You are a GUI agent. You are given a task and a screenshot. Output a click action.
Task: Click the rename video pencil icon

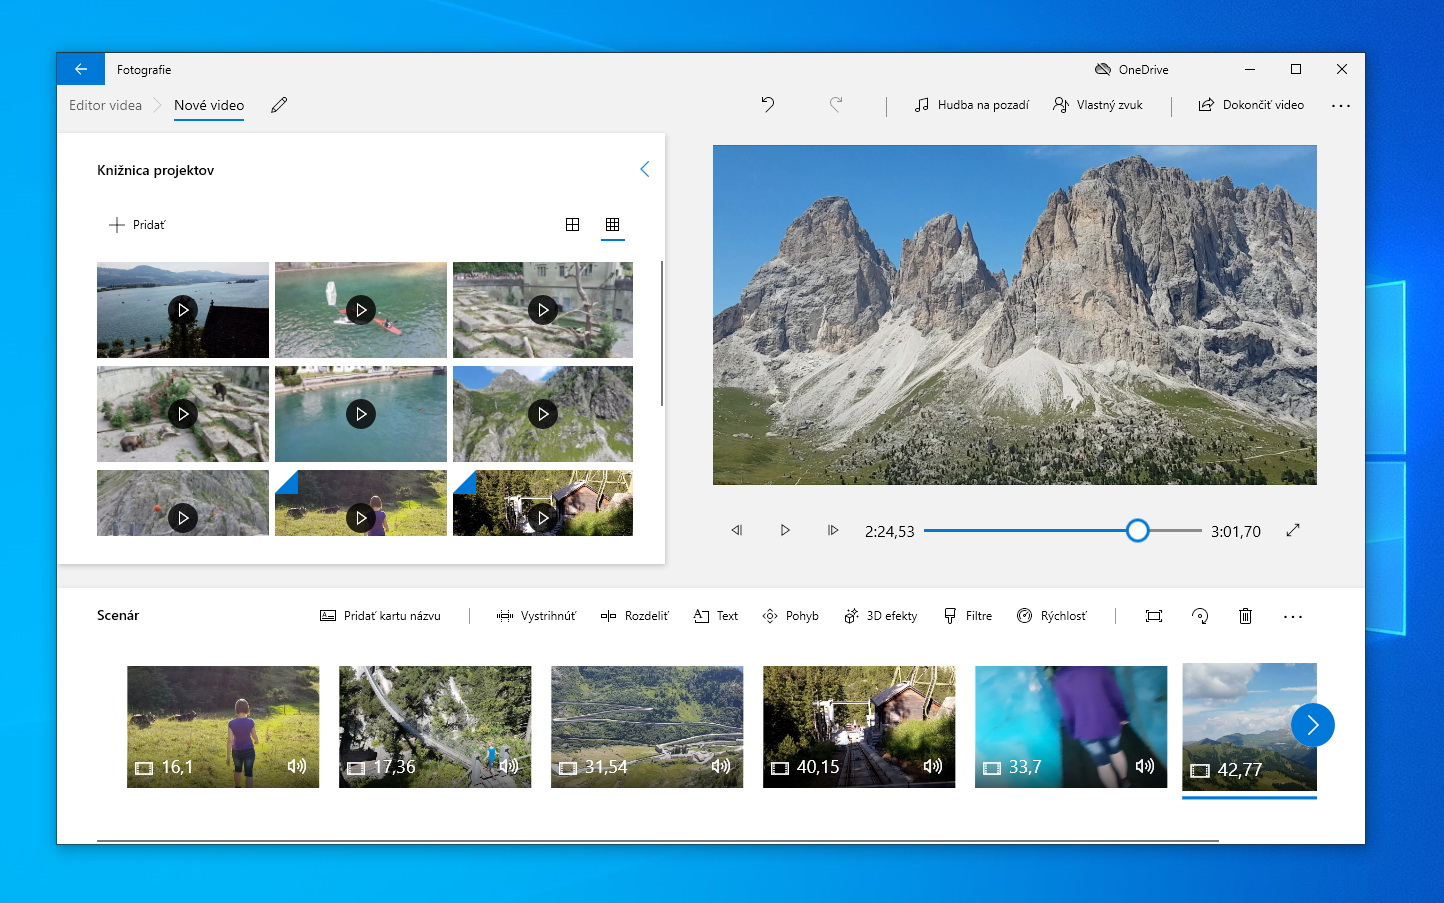(x=279, y=105)
